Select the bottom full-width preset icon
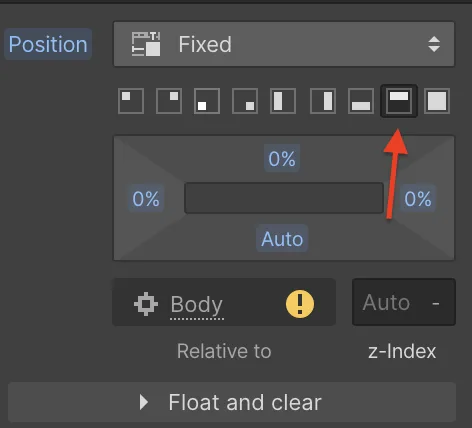Screen dimensions: 472x428 [361, 101]
